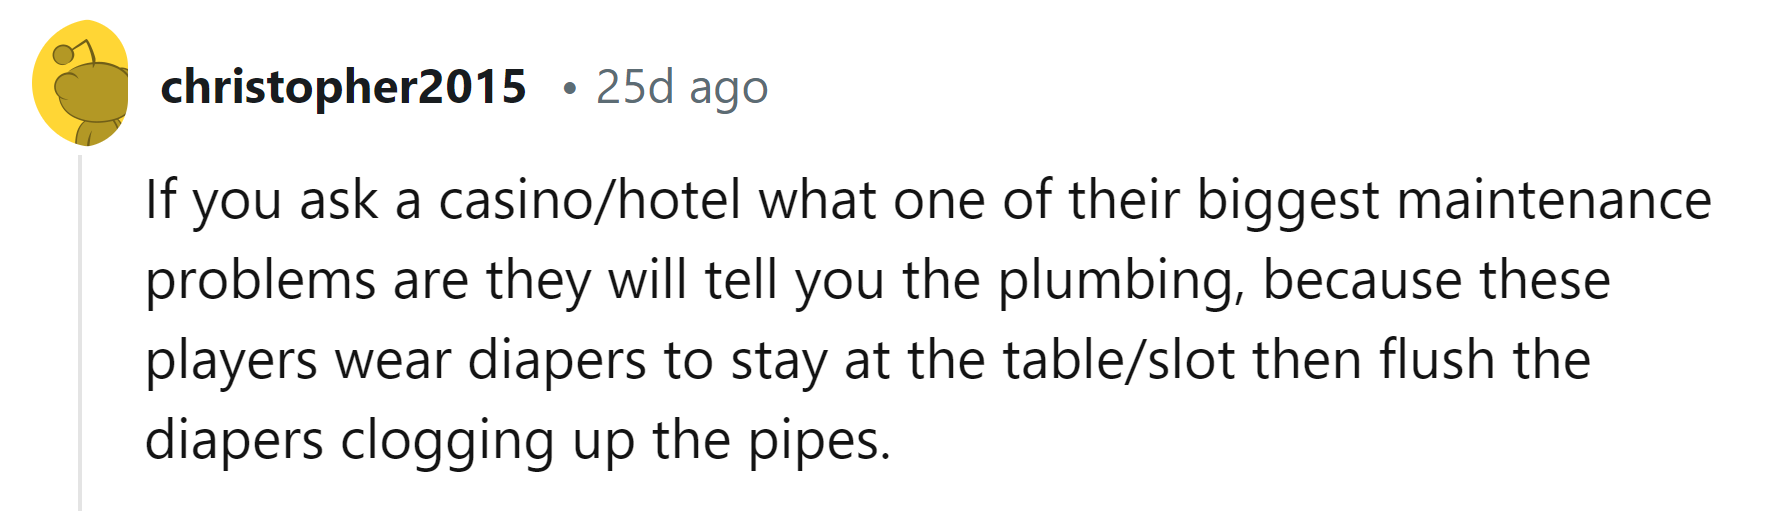Click the dot separator beside the username
Viewport: 1776px width, 511px height.
[569, 89]
